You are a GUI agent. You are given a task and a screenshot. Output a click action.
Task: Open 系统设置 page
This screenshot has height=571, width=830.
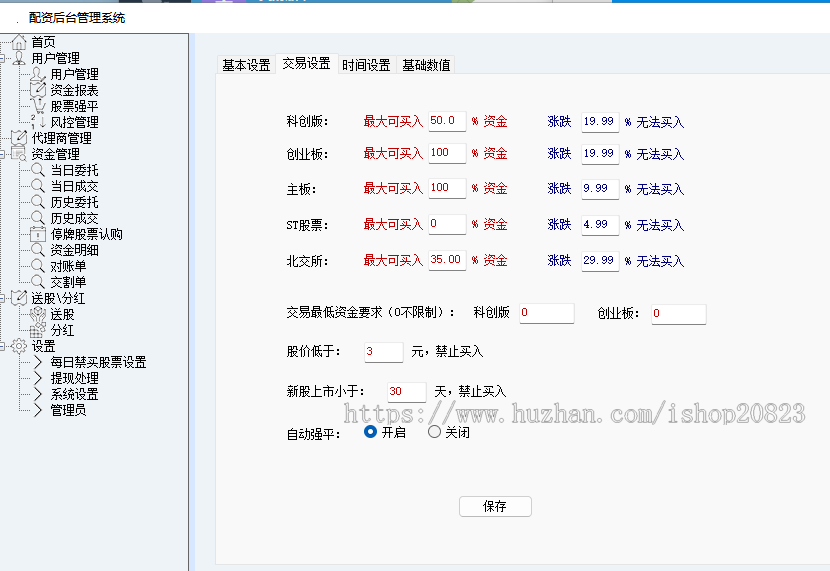[x=74, y=394]
